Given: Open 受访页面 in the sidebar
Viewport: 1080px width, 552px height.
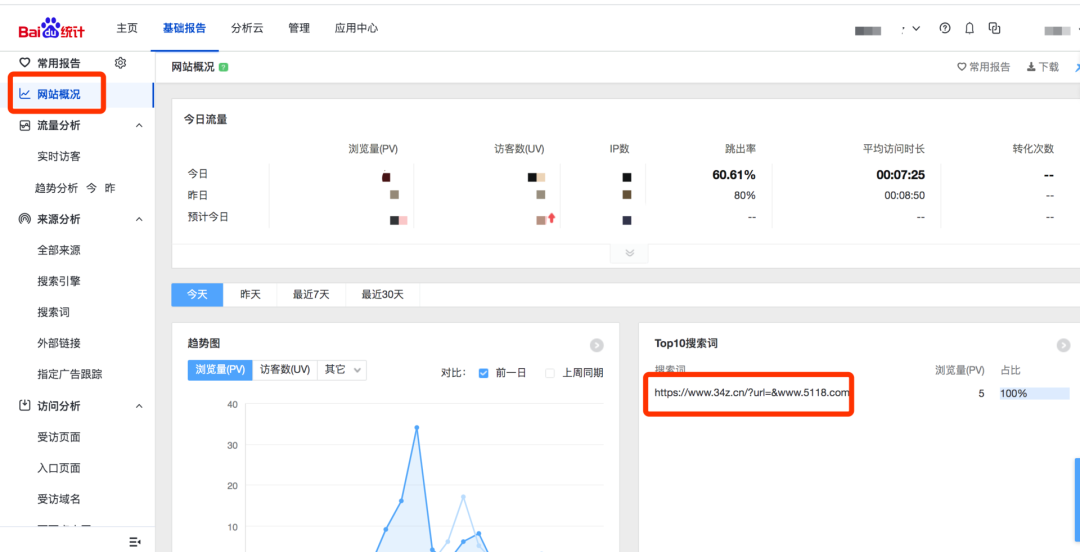Looking at the screenshot, I should click(59, 437).
